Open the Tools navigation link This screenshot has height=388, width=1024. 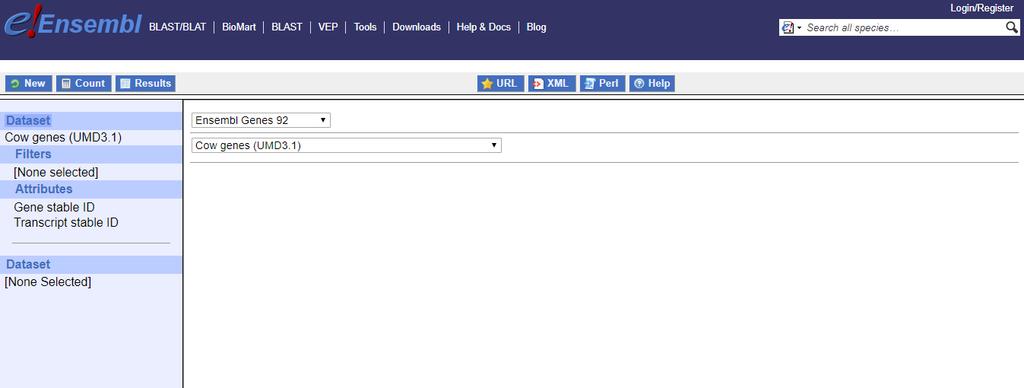tap(365, 27)
